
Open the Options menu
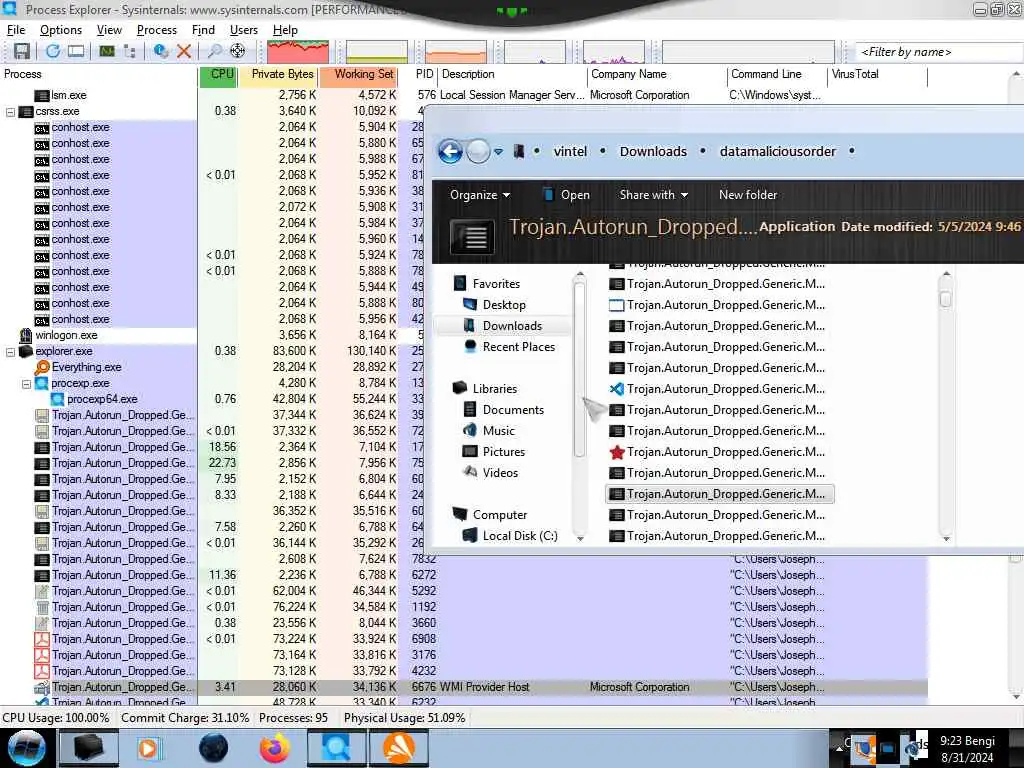click(61, 30)
